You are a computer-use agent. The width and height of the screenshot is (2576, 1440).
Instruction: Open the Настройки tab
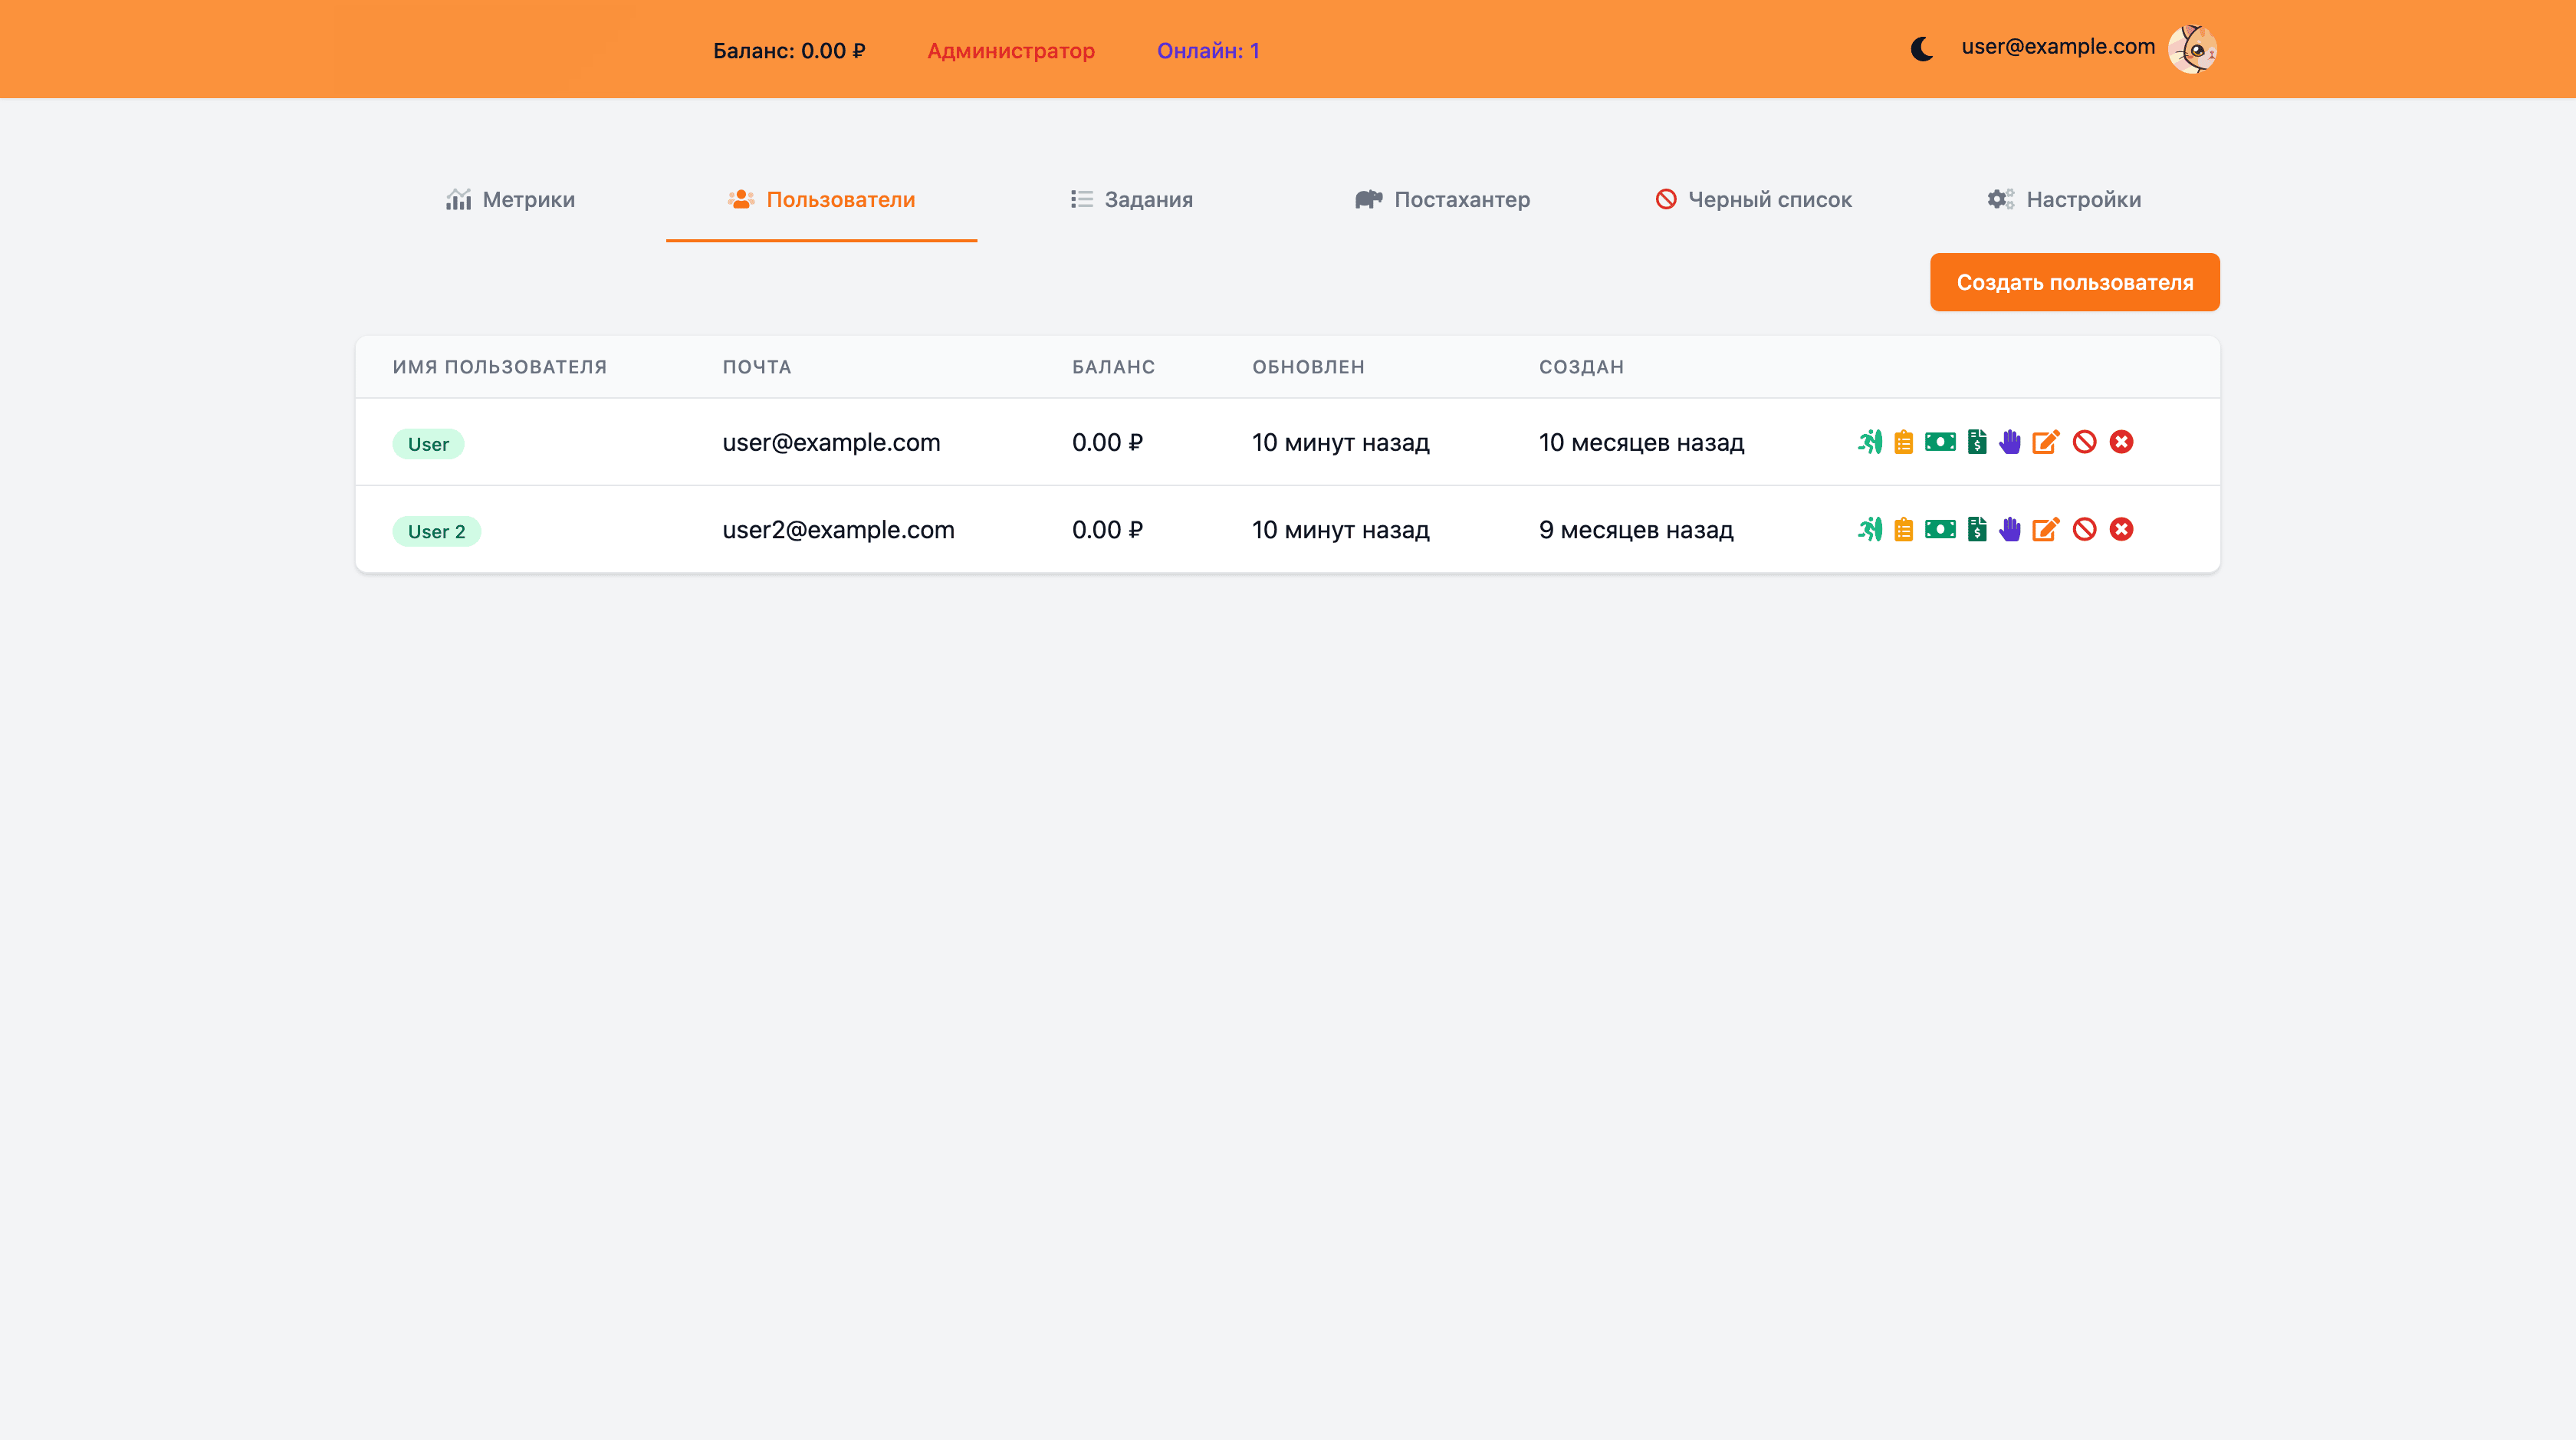click(x=2064, y=199)
